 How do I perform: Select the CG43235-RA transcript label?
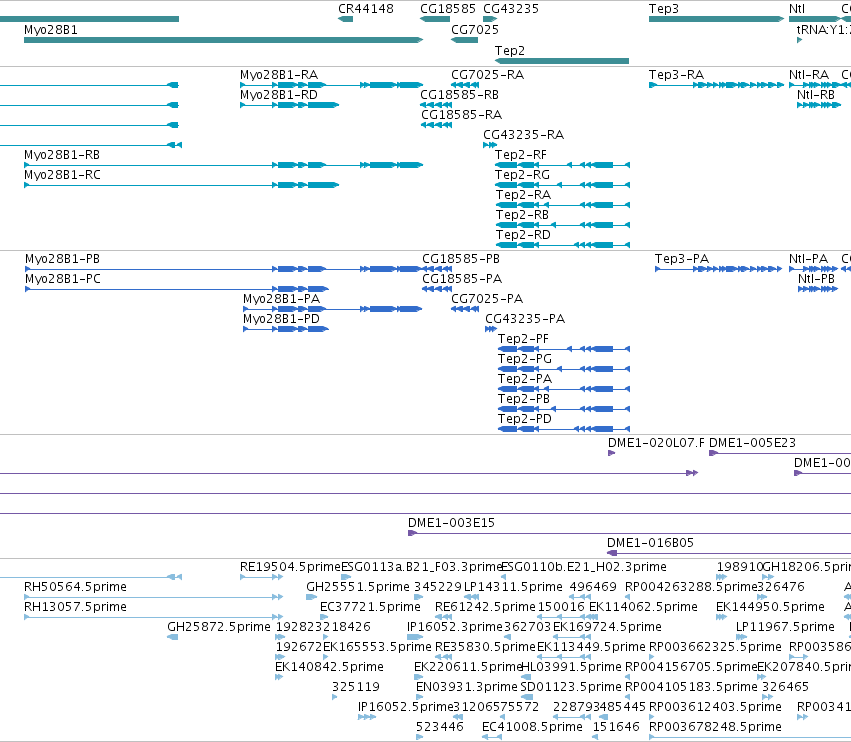[x=523, y=135]
